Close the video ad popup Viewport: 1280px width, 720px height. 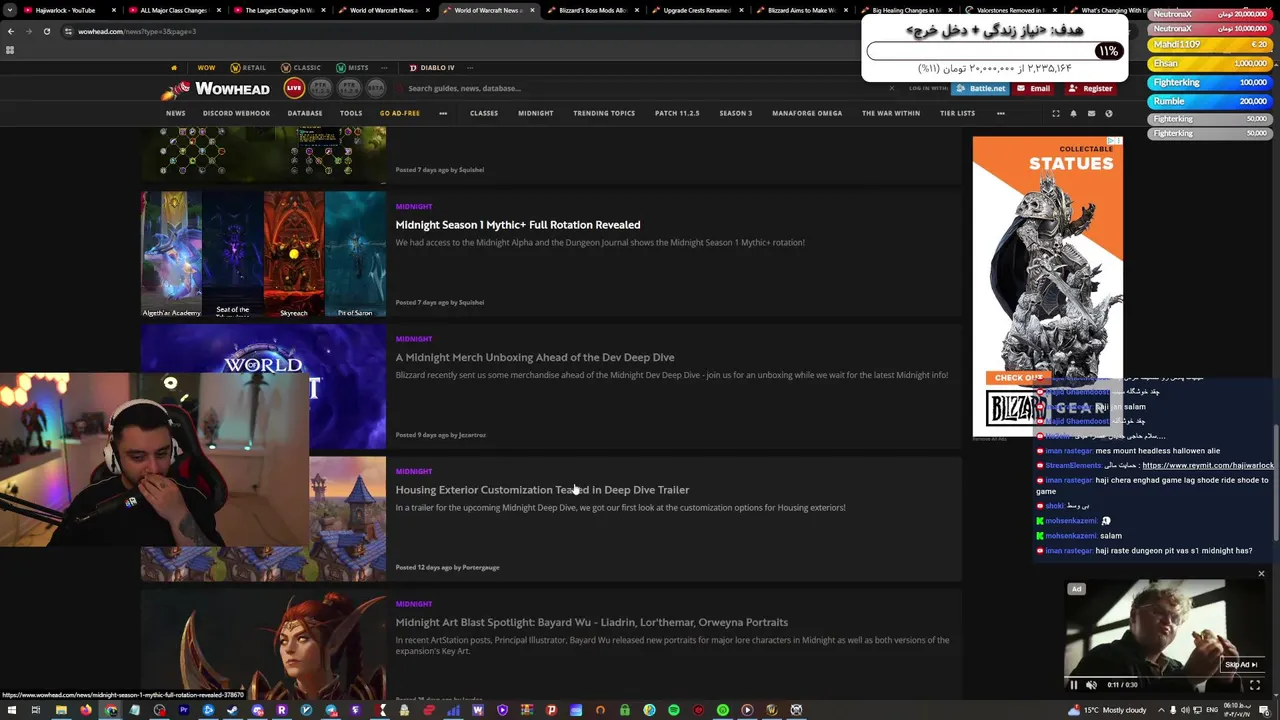pos(1261,574)
